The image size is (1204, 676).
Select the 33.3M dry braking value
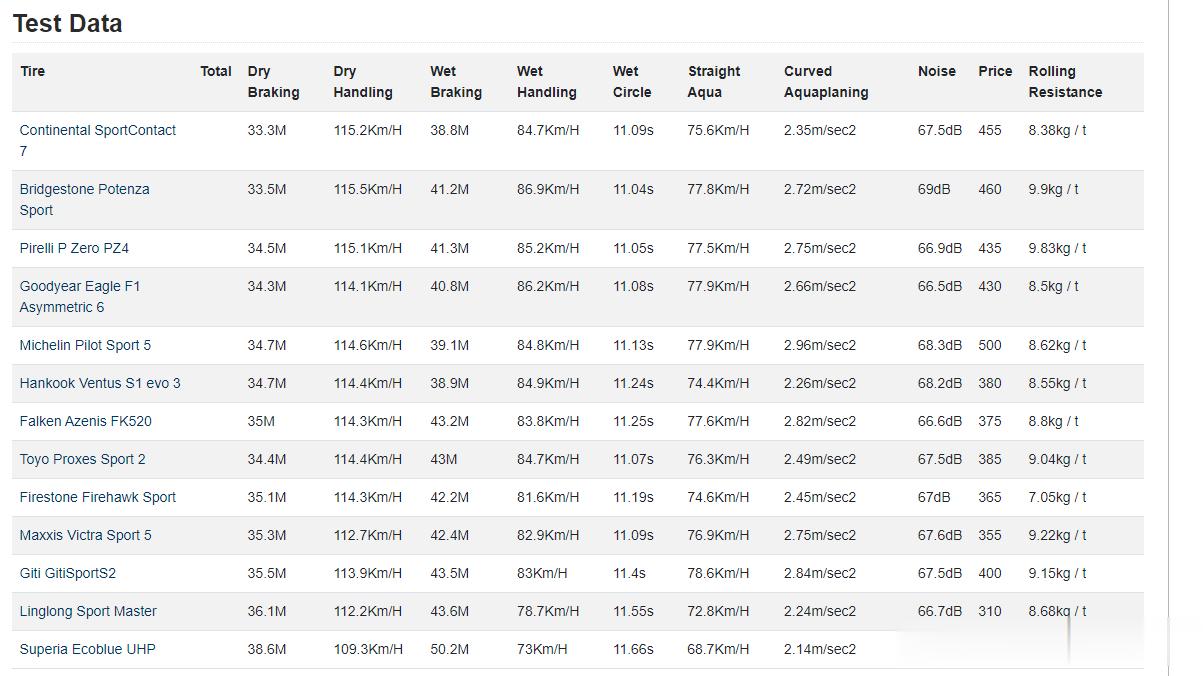[267, 130]
